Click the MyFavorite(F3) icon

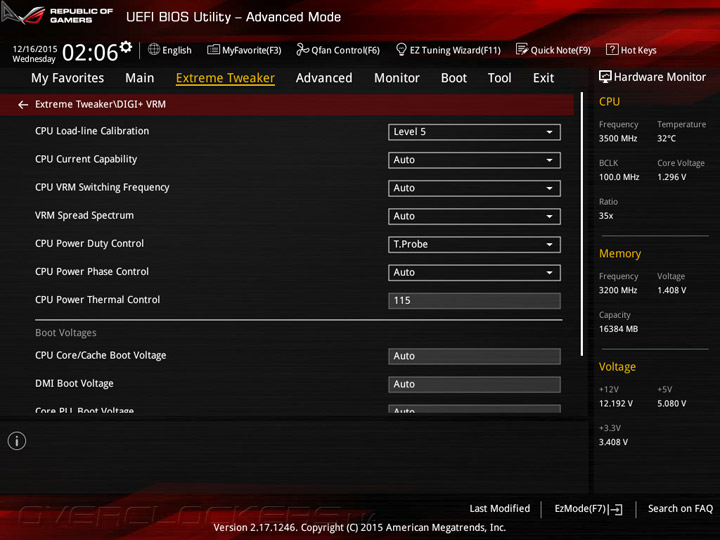[x=213, y=50]
